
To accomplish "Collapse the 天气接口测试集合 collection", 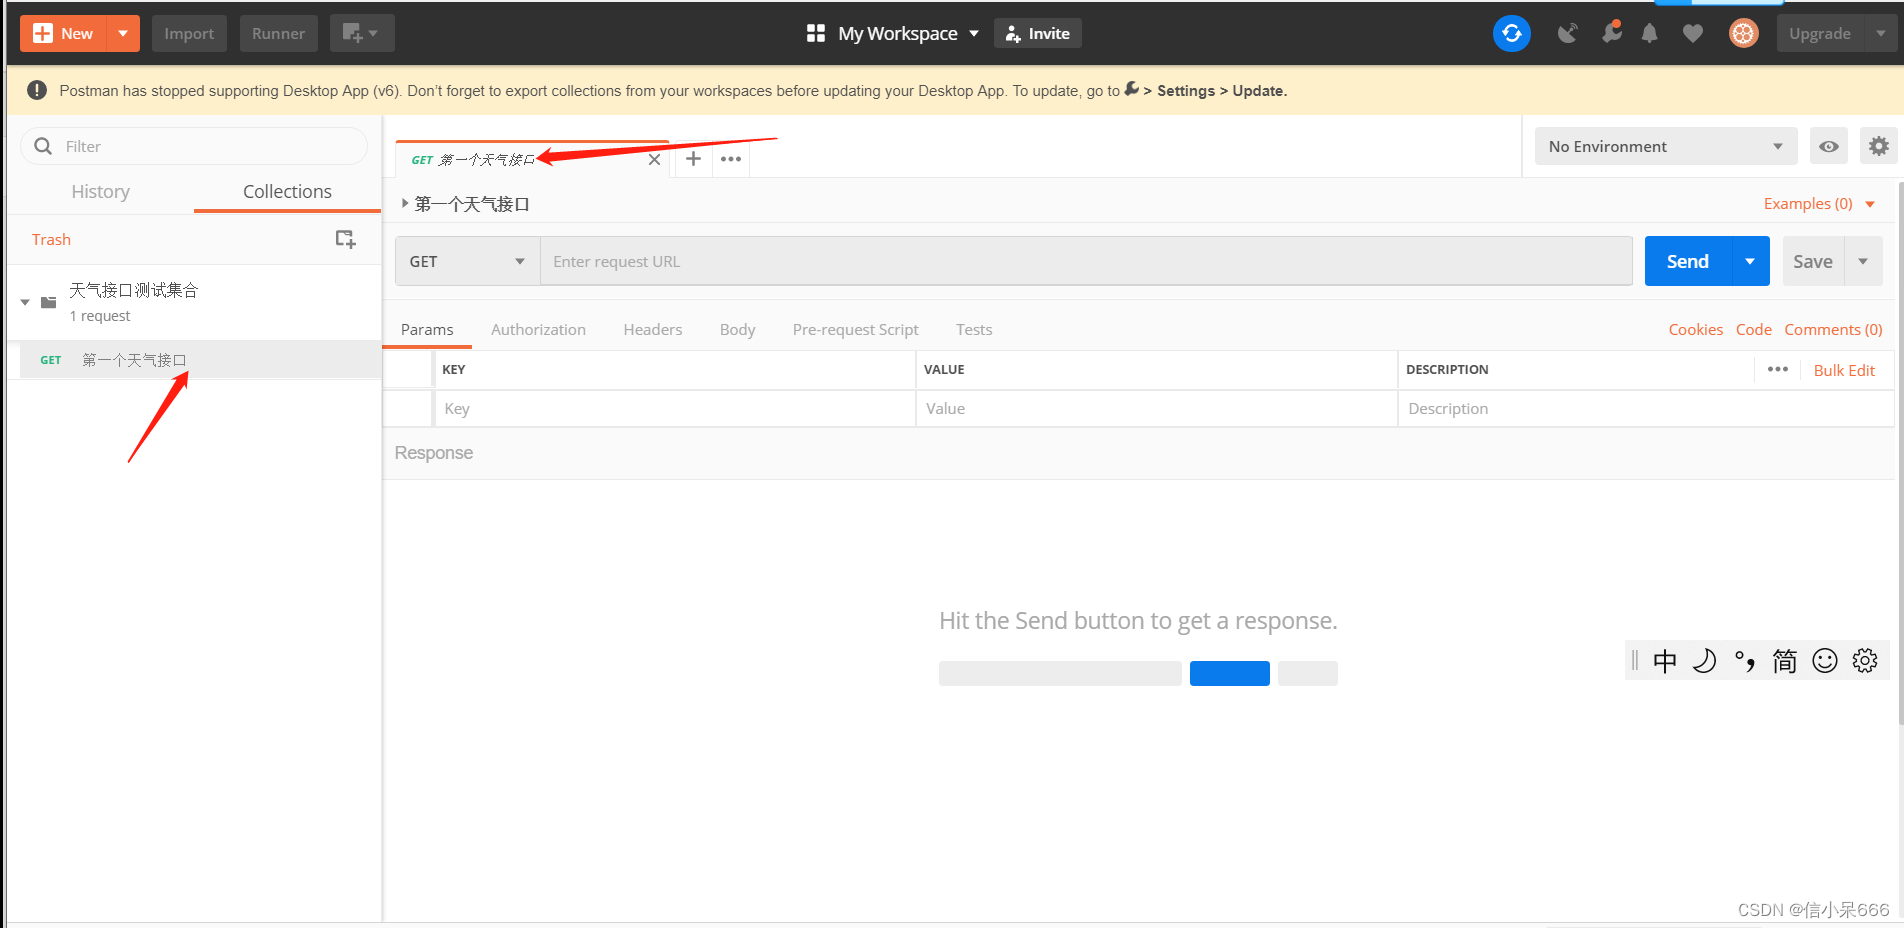I will 25,302.
